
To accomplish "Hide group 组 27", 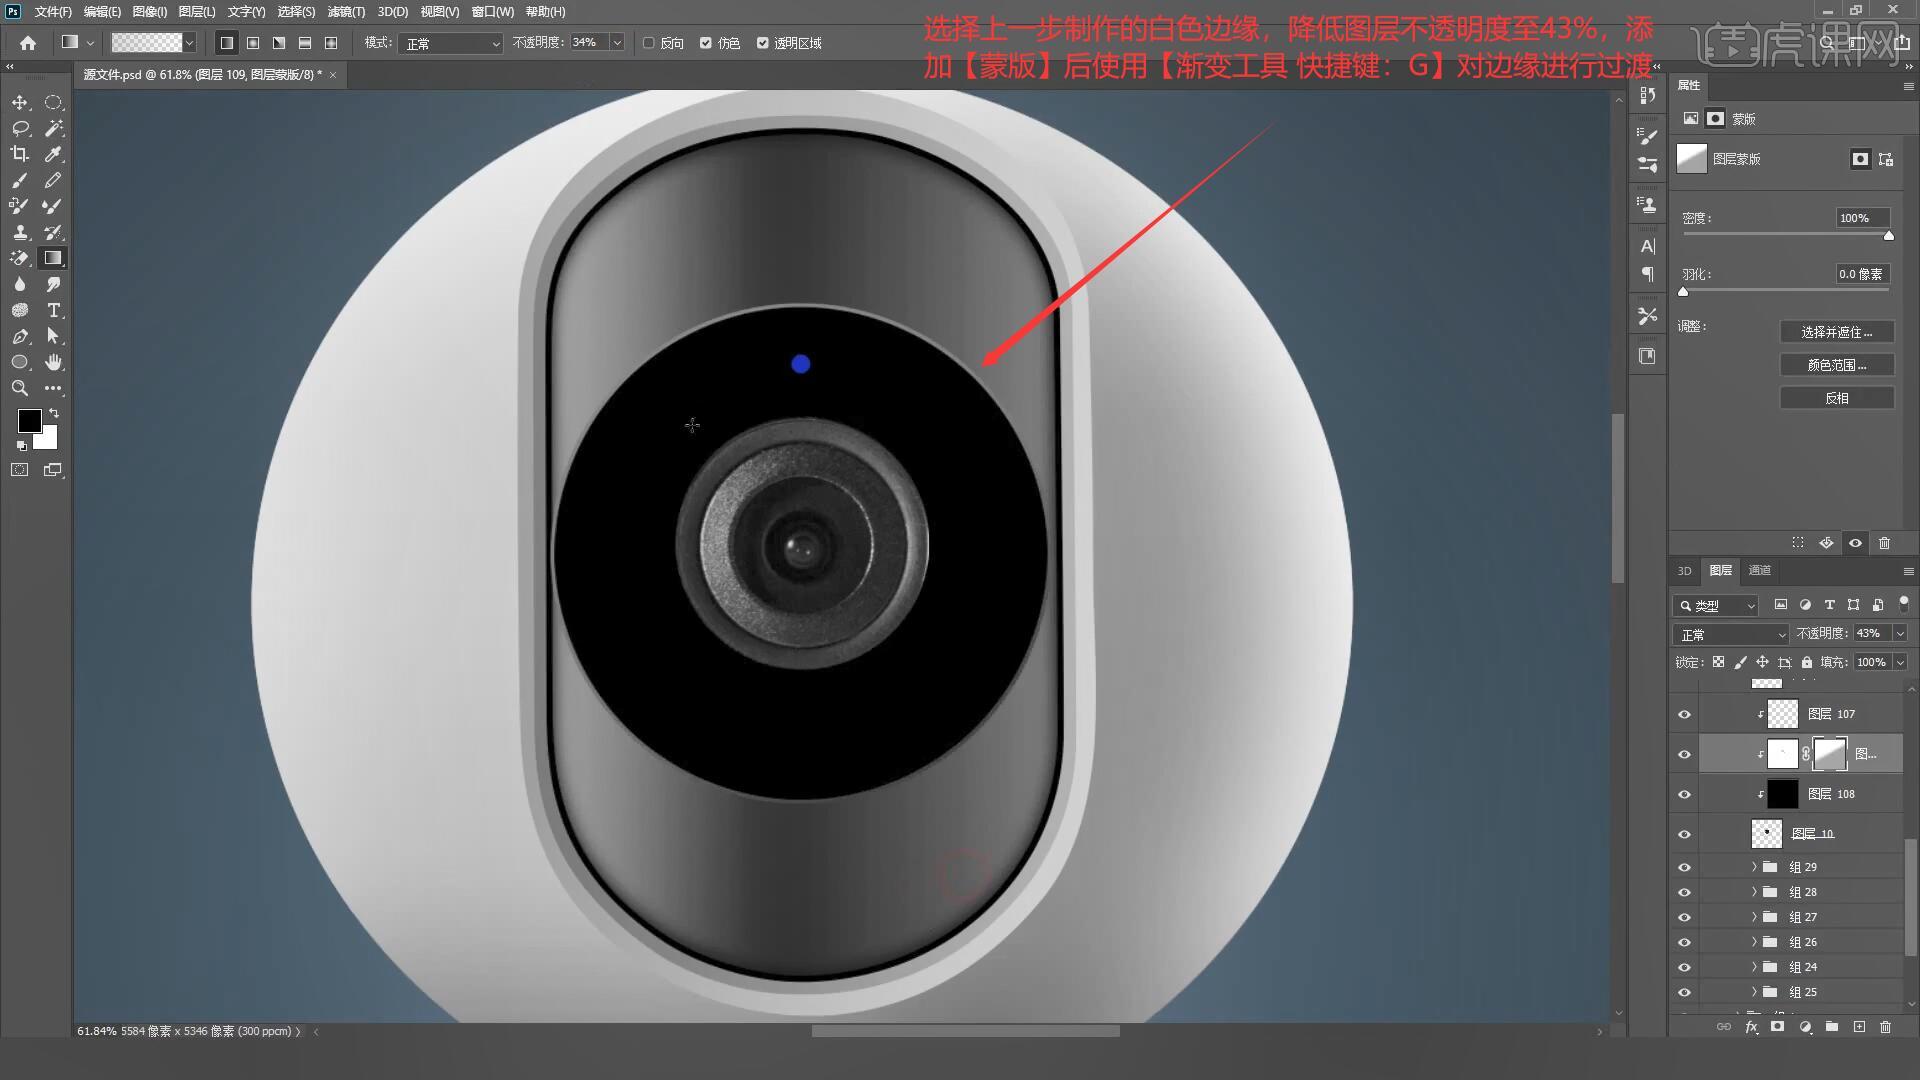I will pos(1684,917).
